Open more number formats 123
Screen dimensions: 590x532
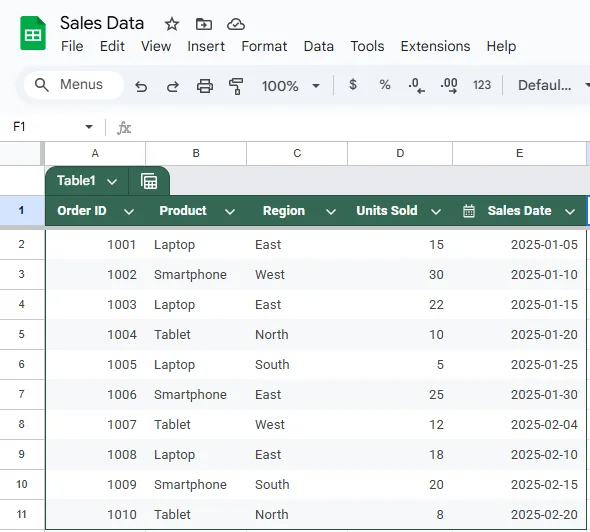(482, 85)
